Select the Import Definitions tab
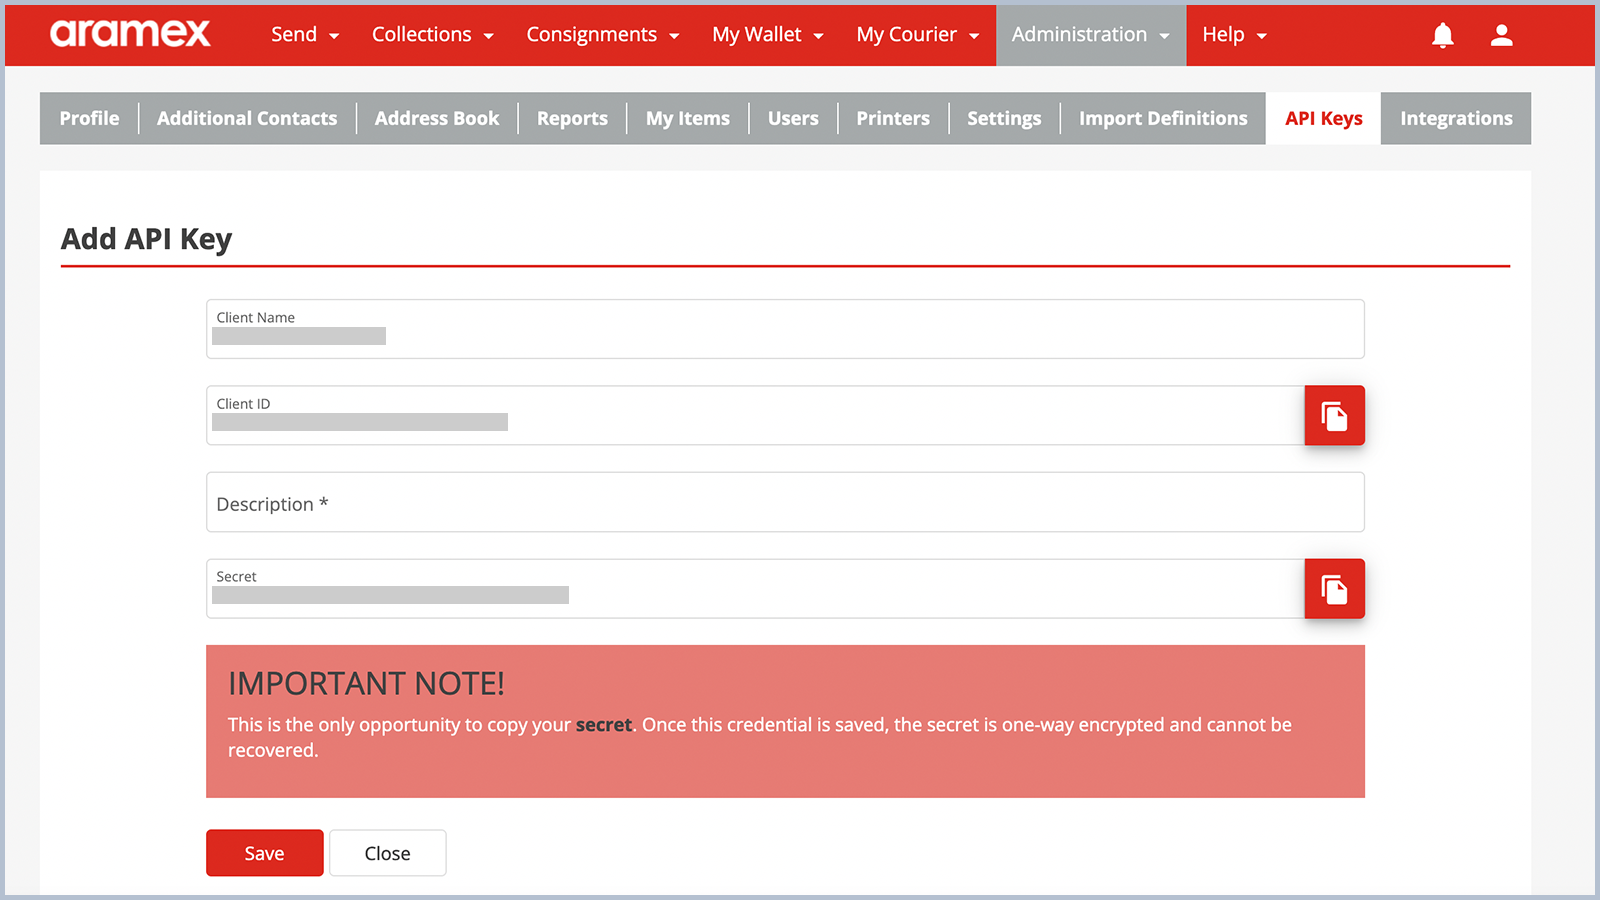This screenshot has width=1600, height=900. coord(1162,118)
